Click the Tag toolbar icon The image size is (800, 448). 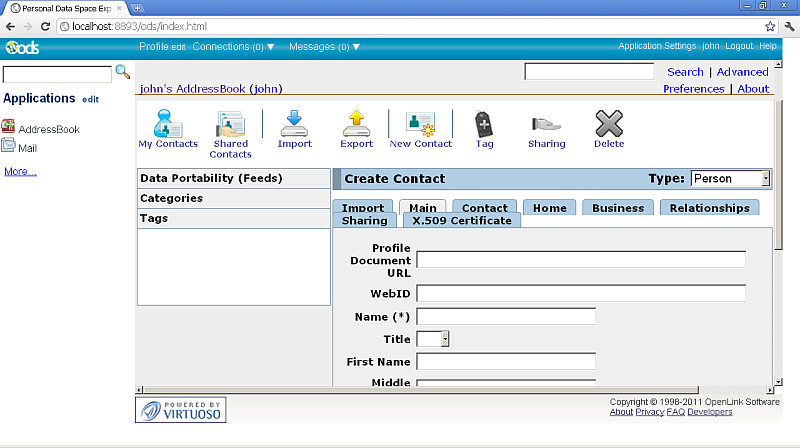click(x=484, y=124)
